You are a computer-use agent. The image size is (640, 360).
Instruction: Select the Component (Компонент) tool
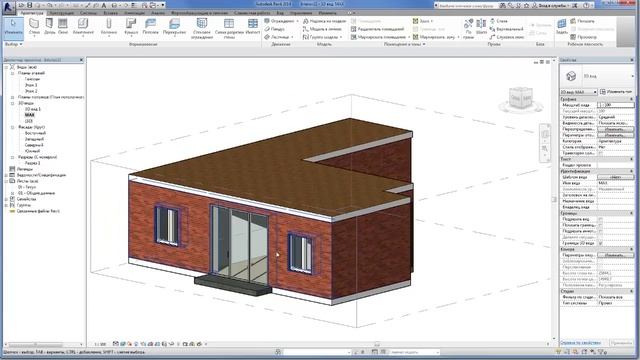tap(83, 27)
